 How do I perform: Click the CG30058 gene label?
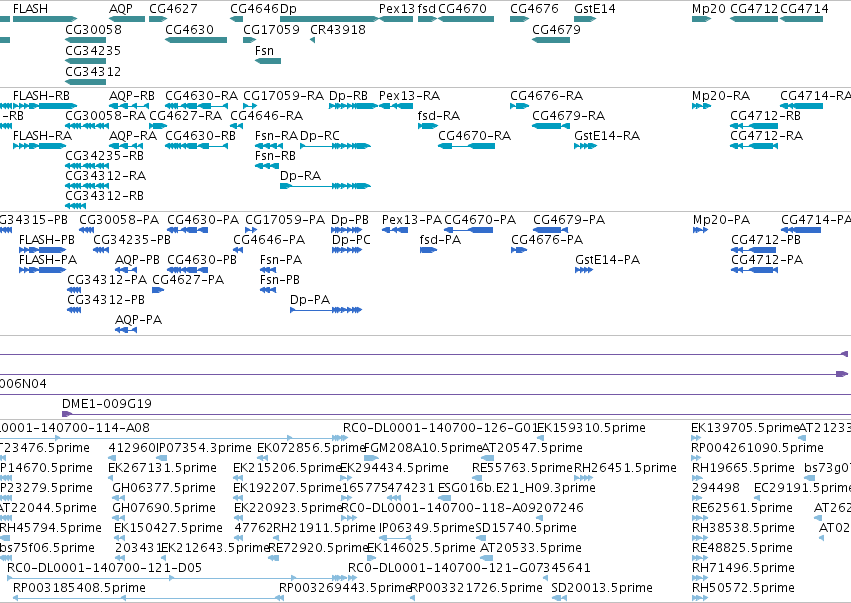pyautogui.click(x=93, y=30)
